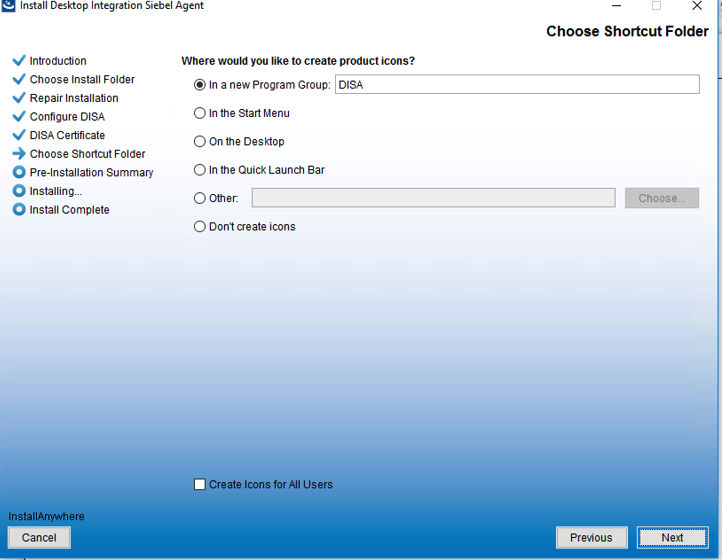Click the arrow icon beside Choose Shortcut Folder
The height and width of the screenshot is (560, 722).
[x=19, y=153]
